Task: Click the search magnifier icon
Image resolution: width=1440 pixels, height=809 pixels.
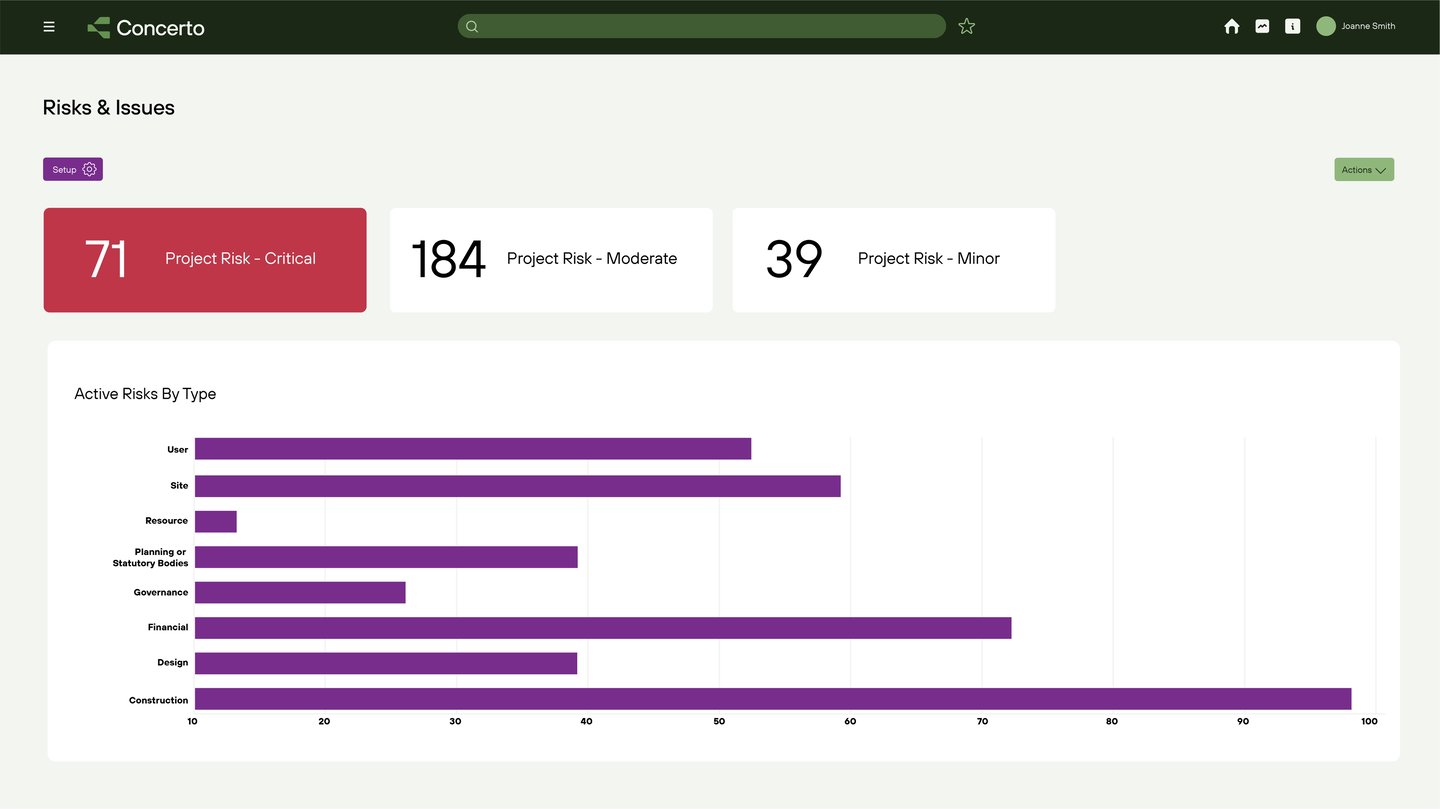Action: click(x=472, y=27)
